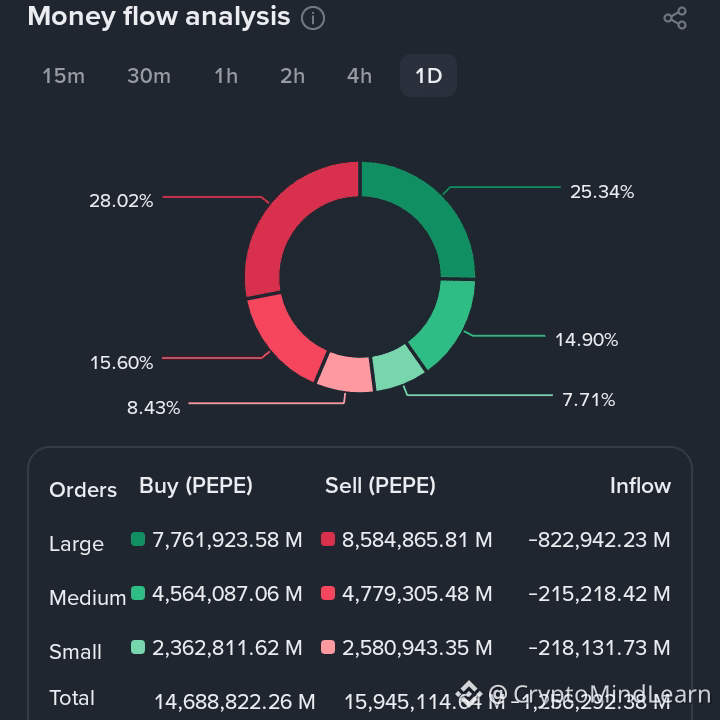
Task: Click the Orders column header
Action: (x=83, y=490)
